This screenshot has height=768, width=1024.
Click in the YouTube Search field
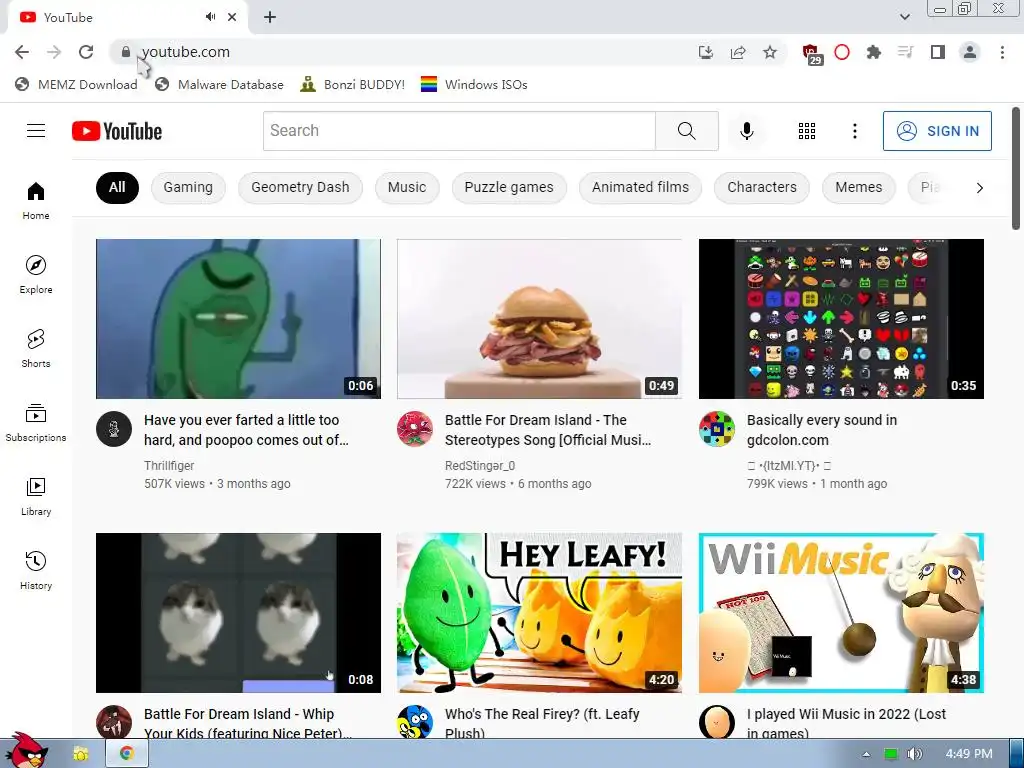459,131
